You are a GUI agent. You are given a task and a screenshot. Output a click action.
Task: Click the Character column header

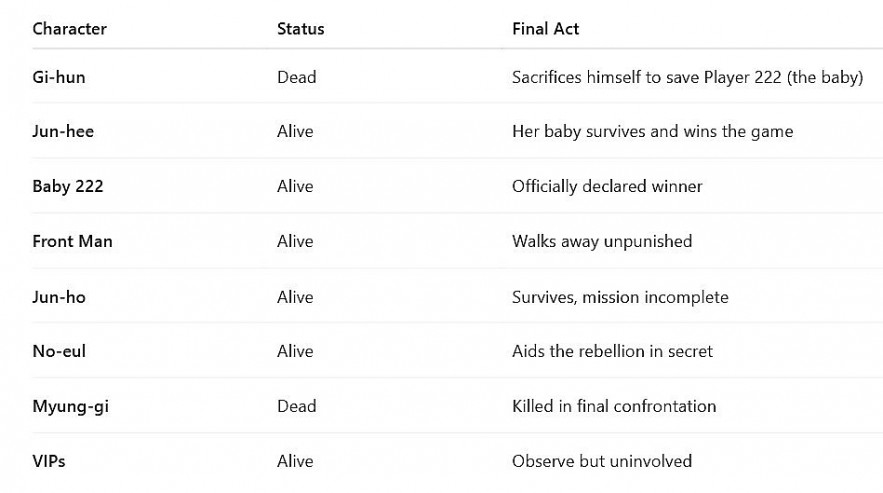coord(69,29)
